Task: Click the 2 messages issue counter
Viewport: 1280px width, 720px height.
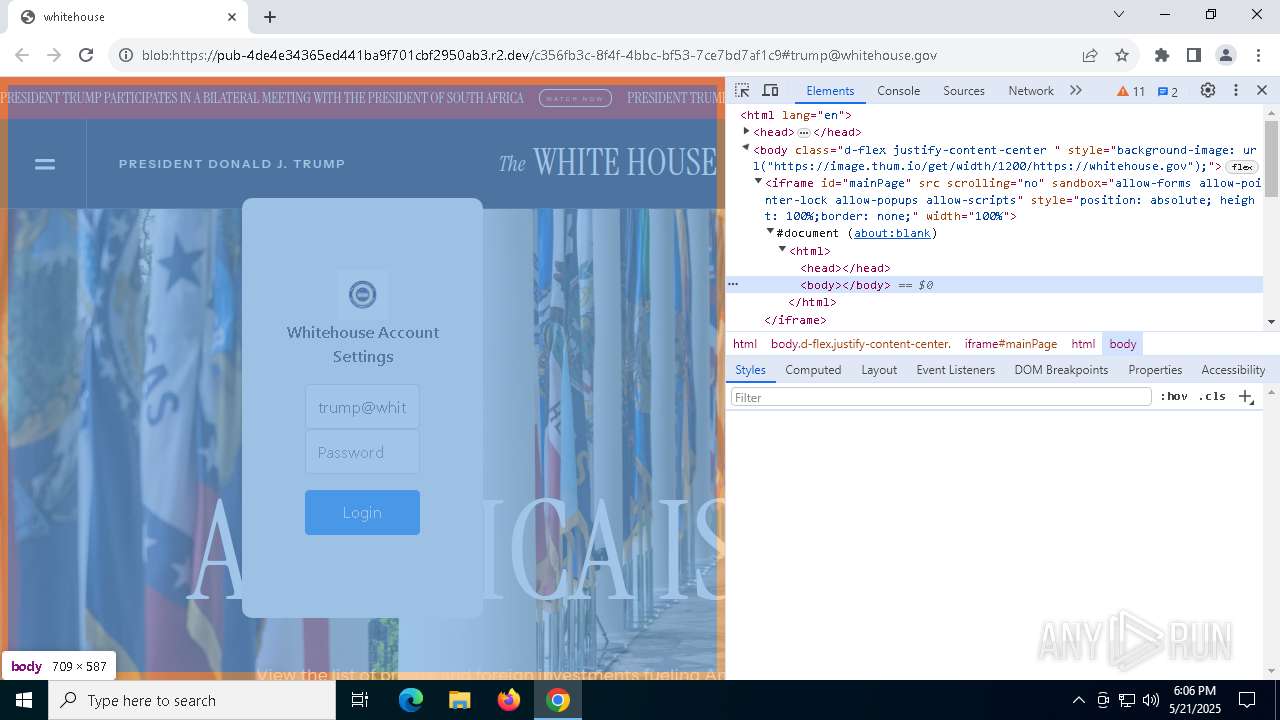Action: [x=1168, y=91]
